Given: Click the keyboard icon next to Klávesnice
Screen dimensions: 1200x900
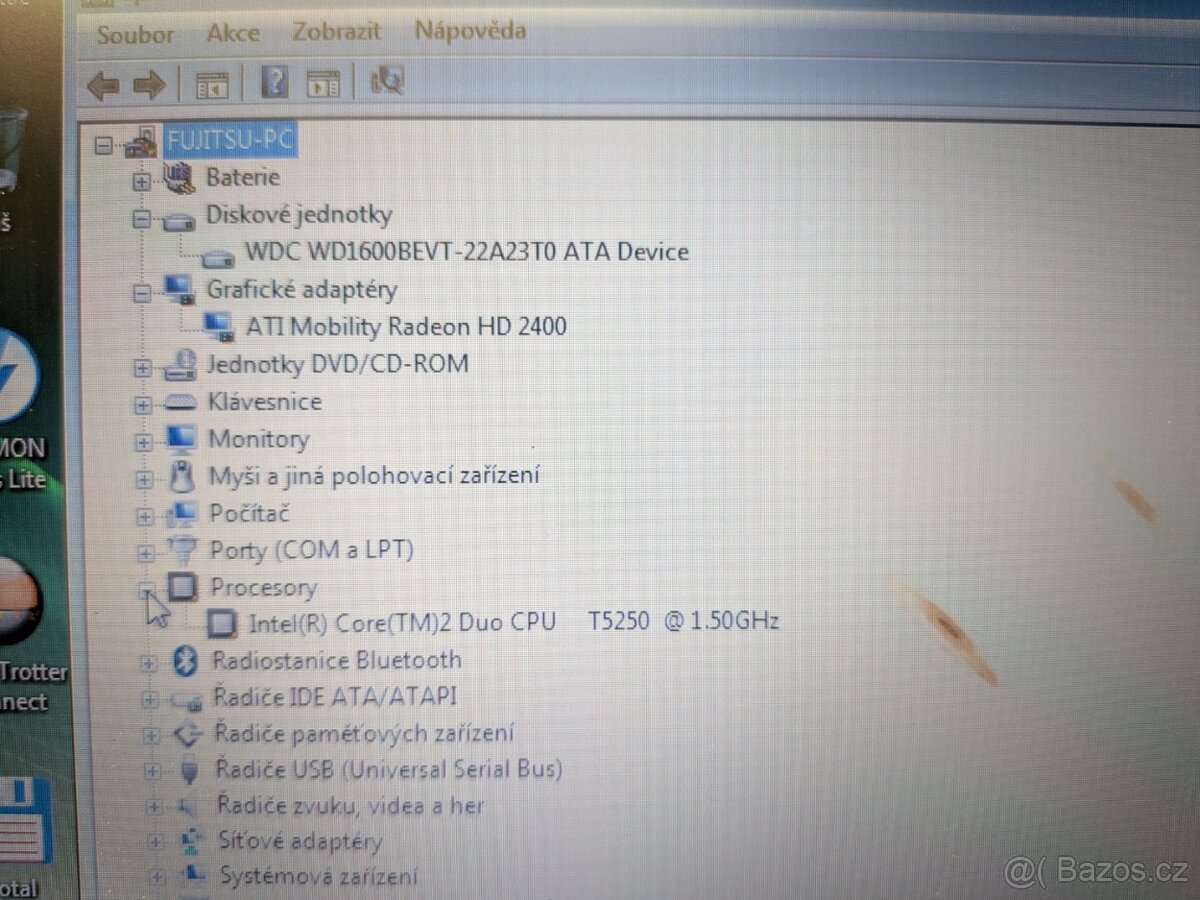Looking at the screenshot, I should click(181, 401).
